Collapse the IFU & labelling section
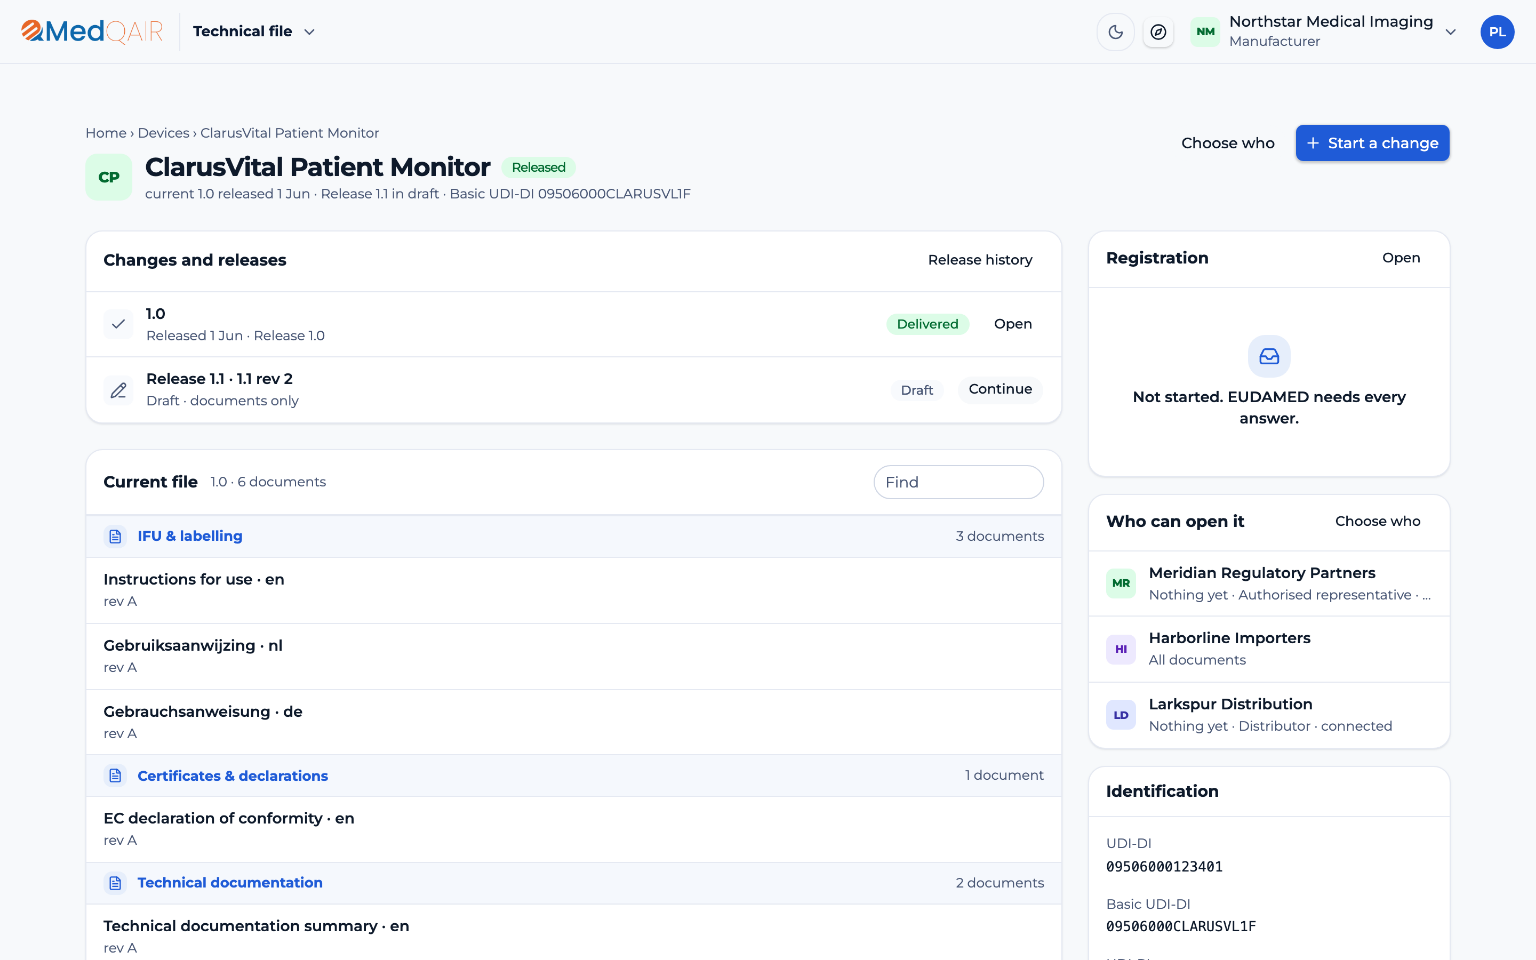 click(574, 536)
